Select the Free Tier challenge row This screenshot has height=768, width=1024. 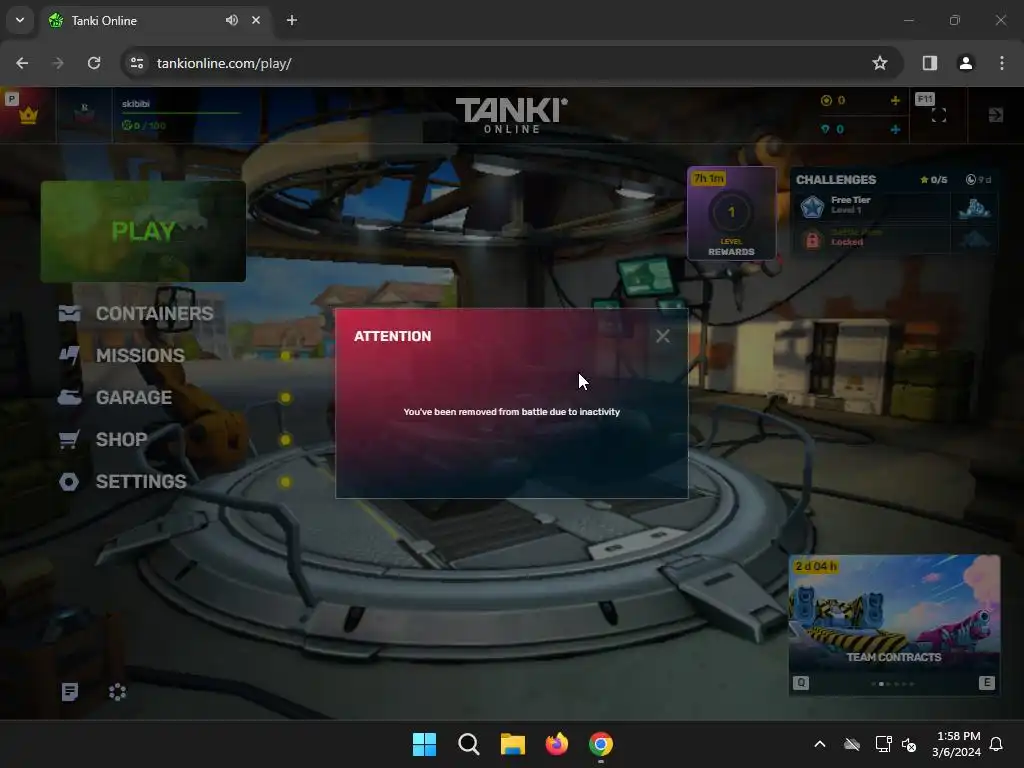[893, 206]
